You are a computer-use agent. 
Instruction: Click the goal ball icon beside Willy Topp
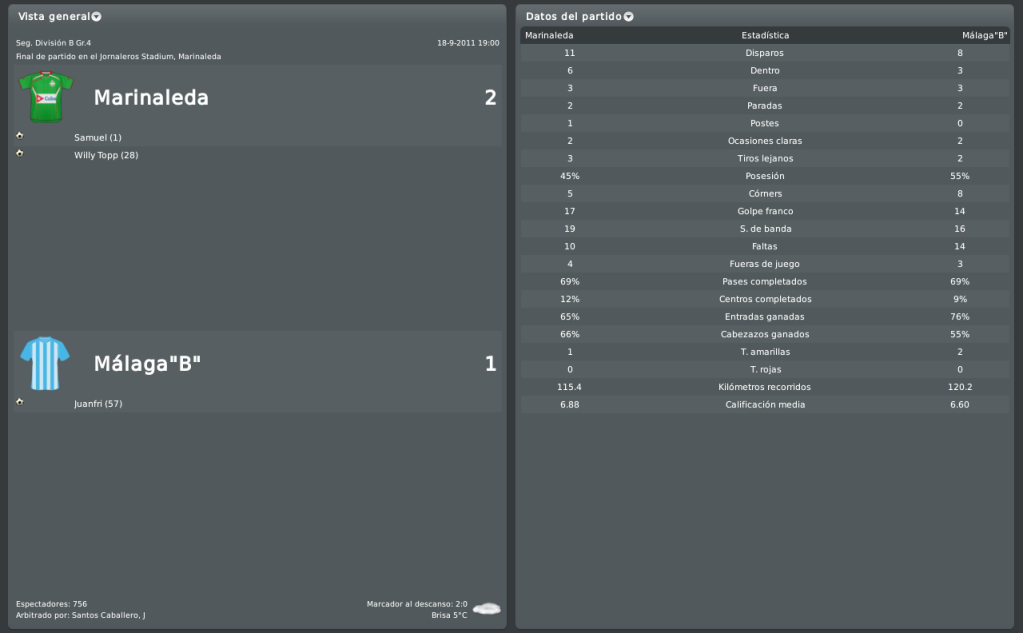point(20,153)
